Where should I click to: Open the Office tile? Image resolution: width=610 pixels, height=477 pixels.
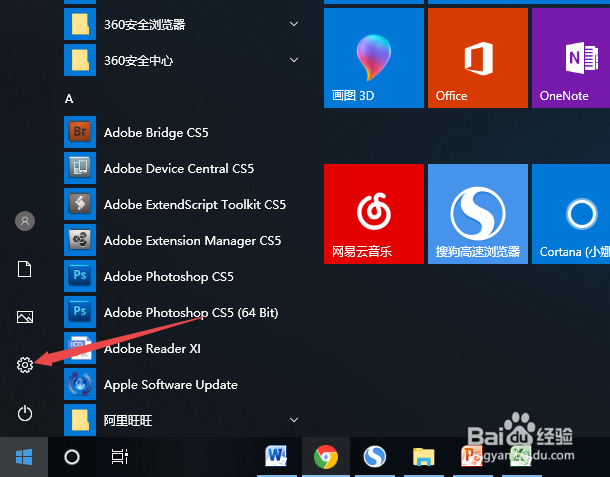[478, 58]
